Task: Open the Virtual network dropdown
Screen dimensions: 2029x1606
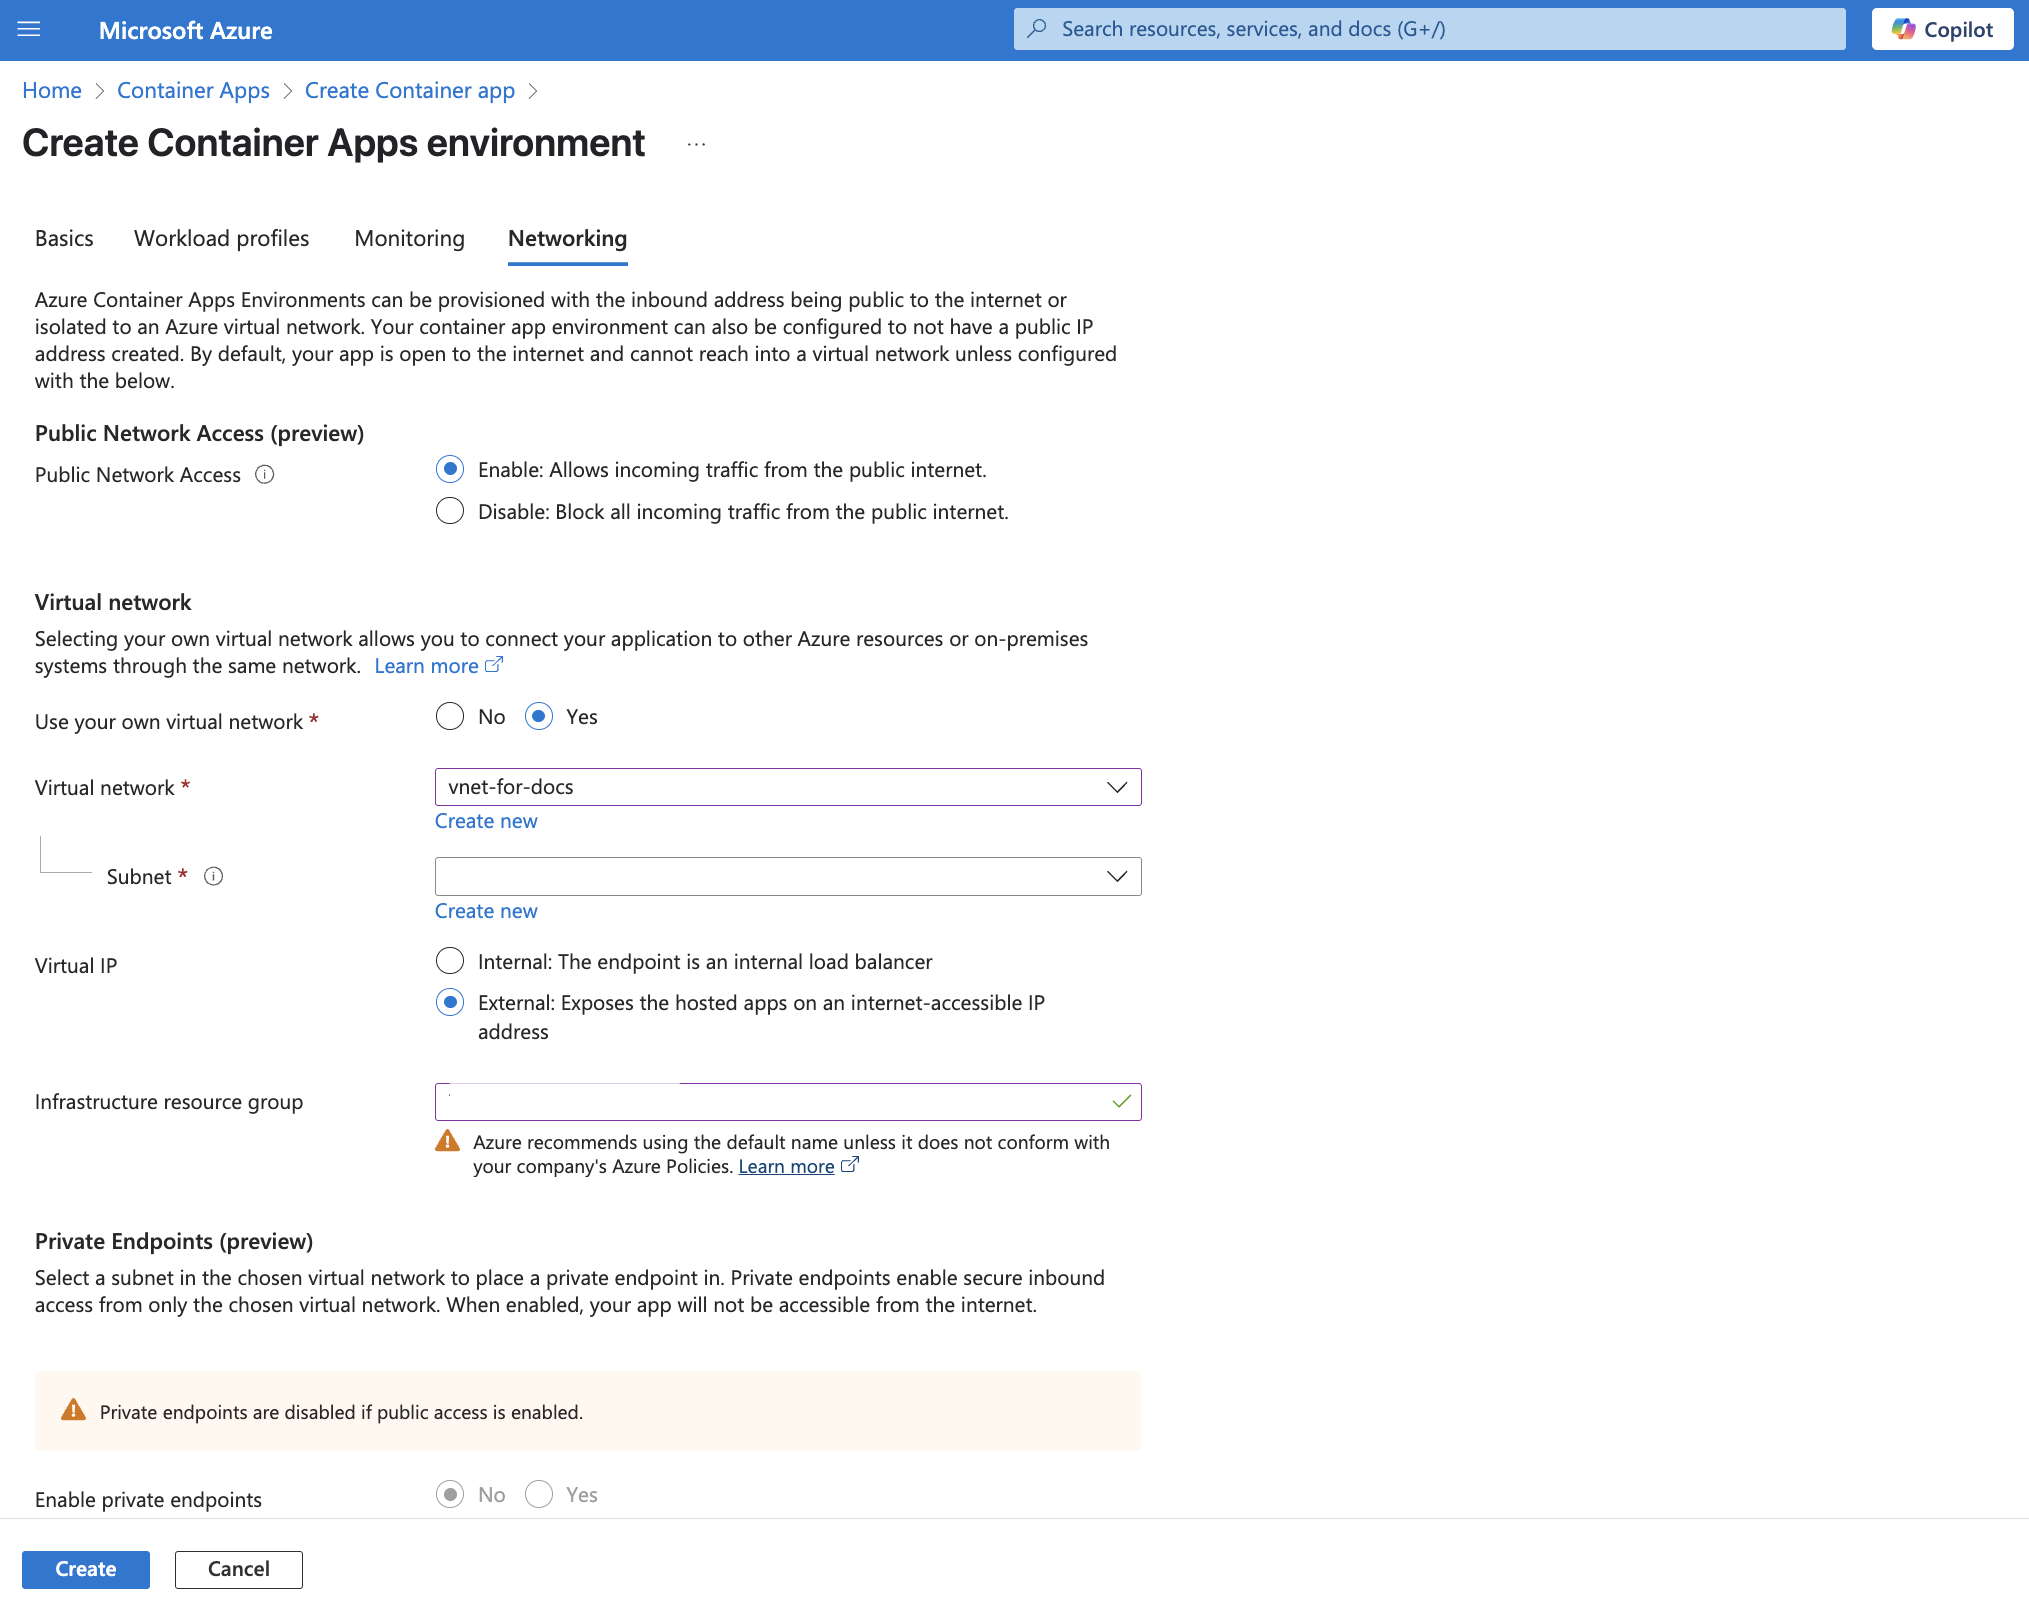Action: pyautogui.click(x=1116, y=787)
